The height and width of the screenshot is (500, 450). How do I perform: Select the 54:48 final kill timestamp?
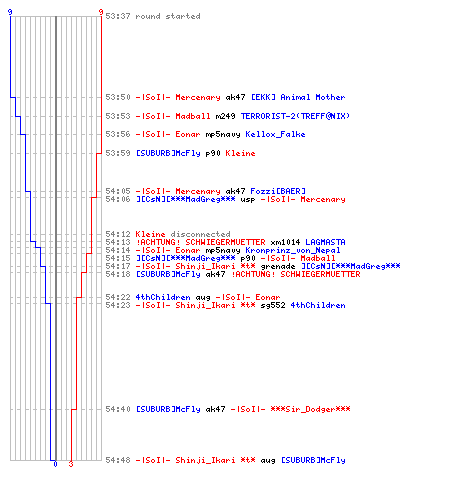point(118,460)
